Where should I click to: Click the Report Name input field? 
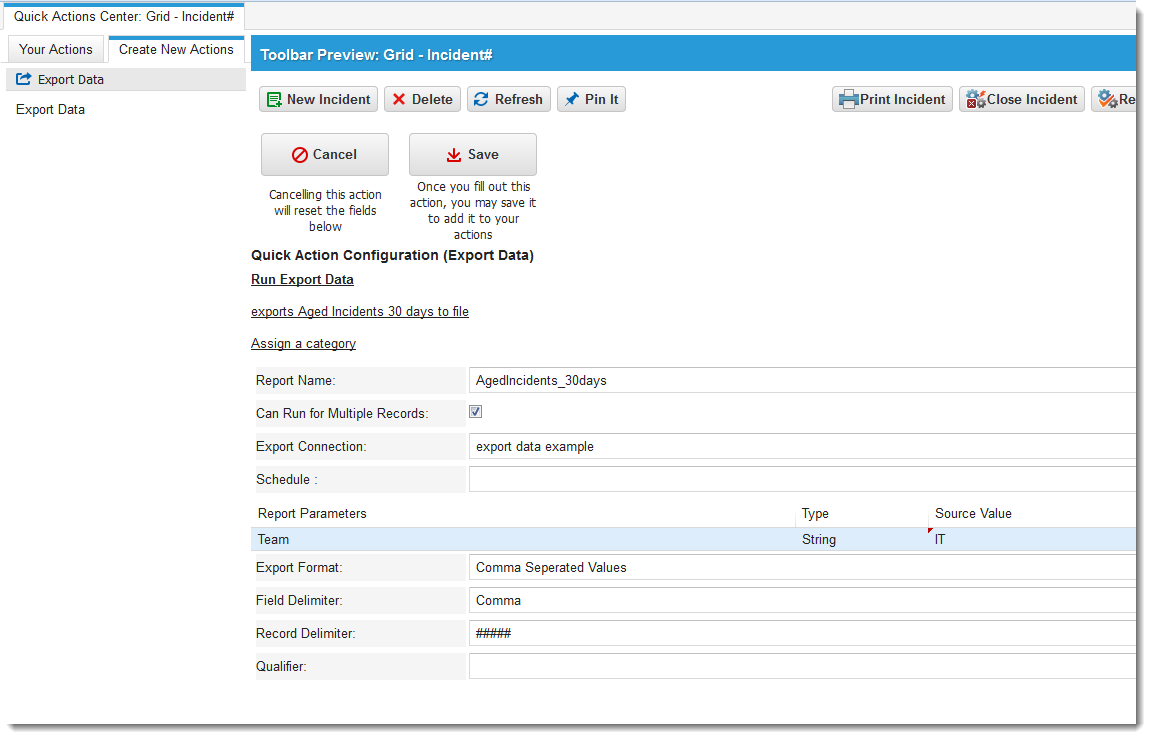click(x=800, y=380)
